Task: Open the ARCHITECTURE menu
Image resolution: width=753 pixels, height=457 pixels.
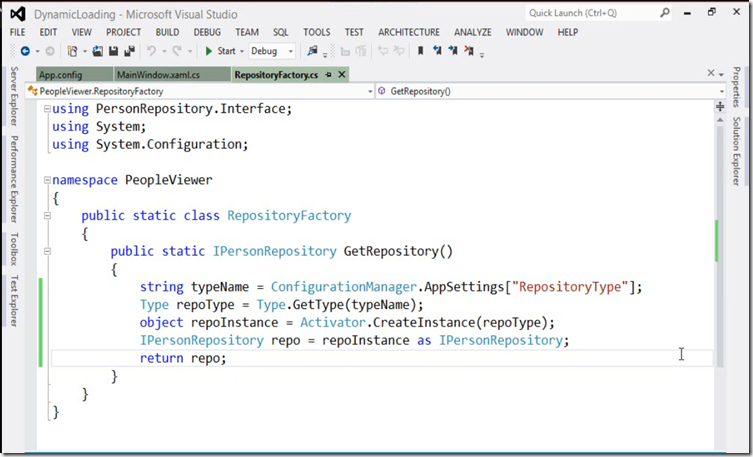Action: (x=409, y=32)
